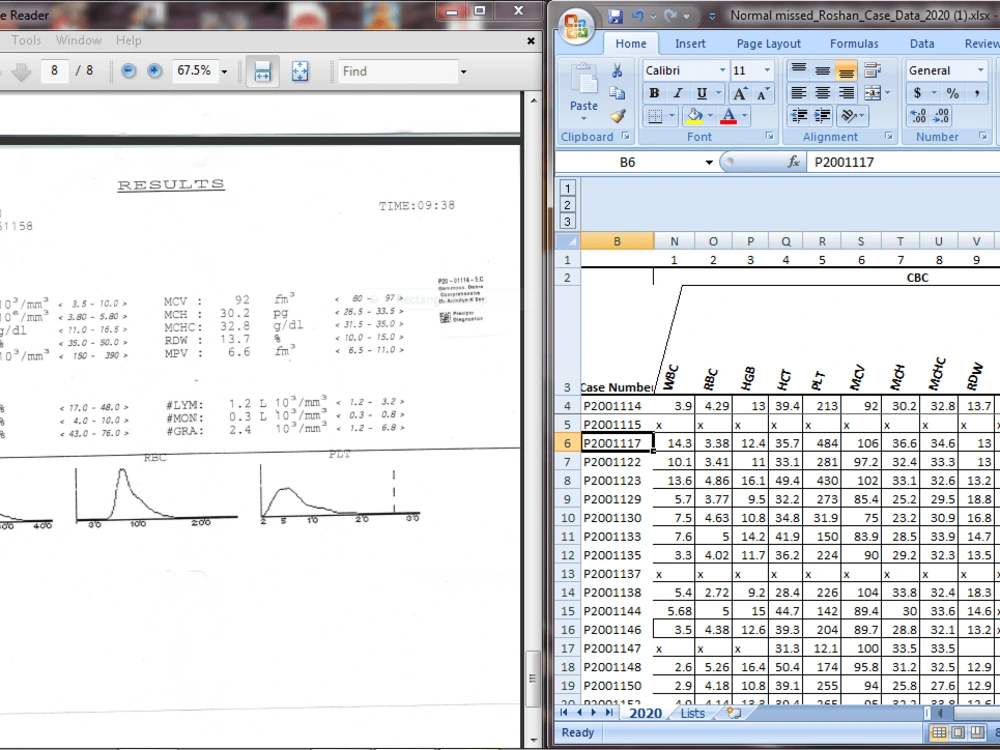Switch to the Data ribbon tab
Screen dimensions: 1000x750
(x=922, y=43)
